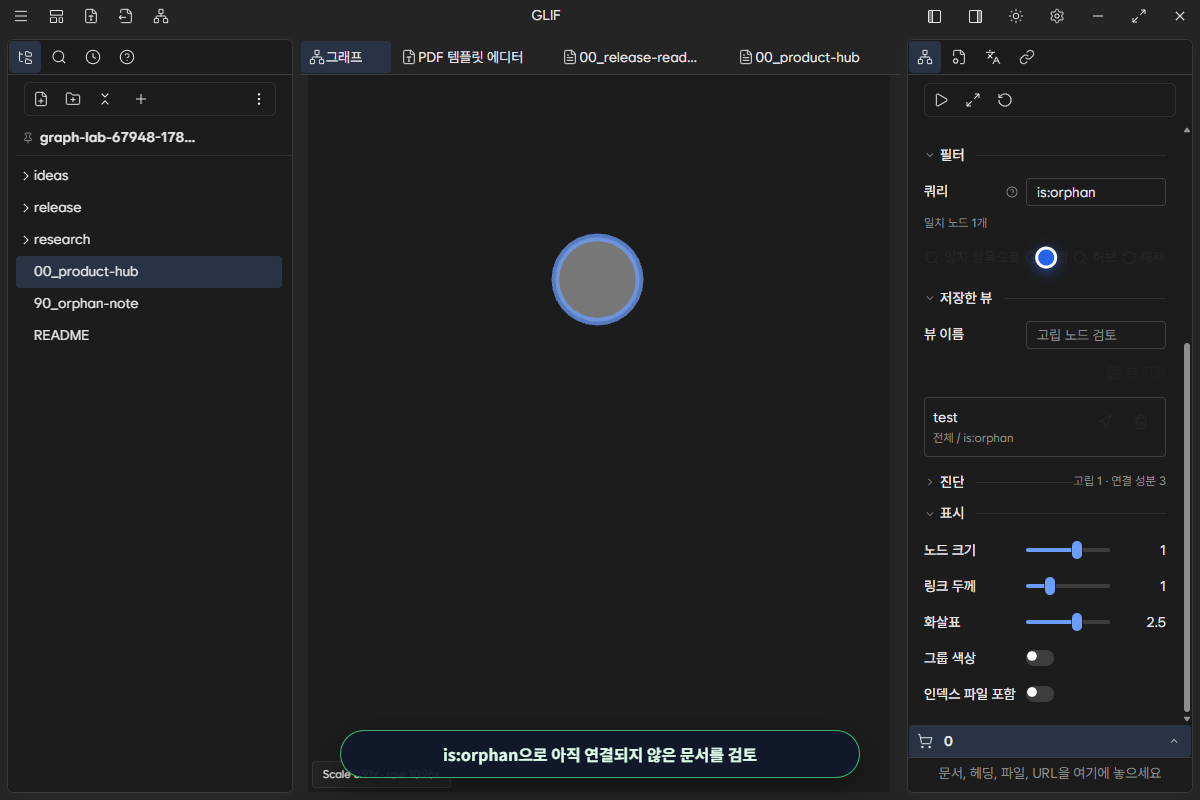Image resolution: width=1200 pixels, height=800 pixels.
Task: Switch to the 그래프 tab
Action: (x=346, y=57)
